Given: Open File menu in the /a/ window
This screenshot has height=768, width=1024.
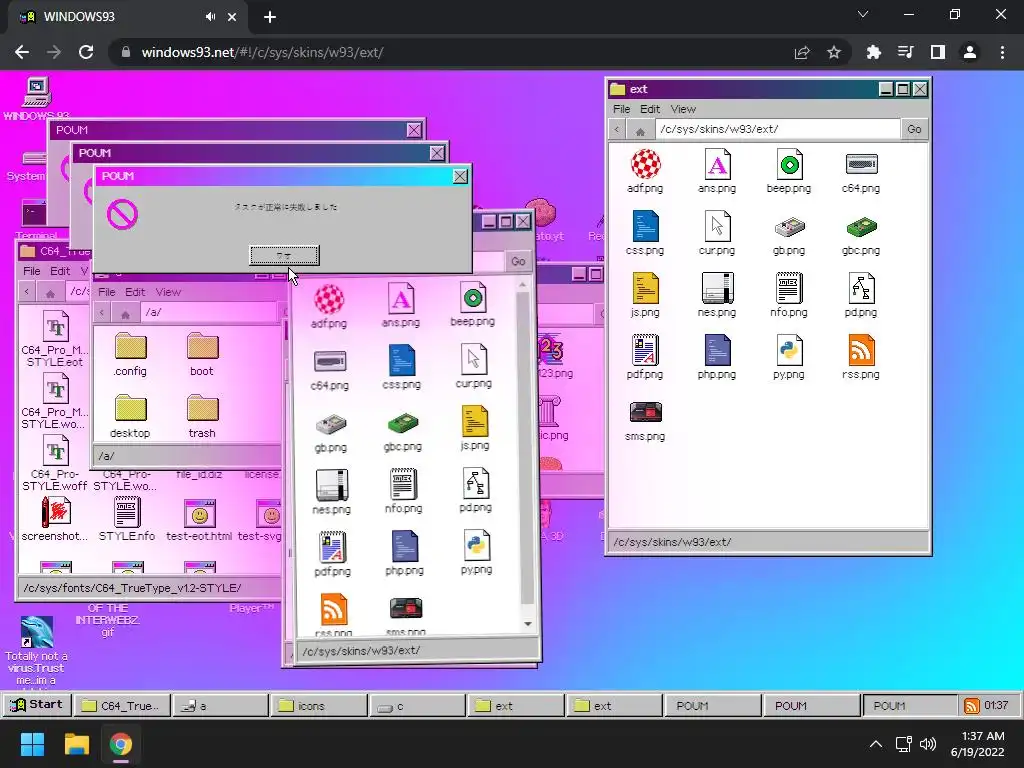Looking at the screenshot, I should click(x=106, y=292).
